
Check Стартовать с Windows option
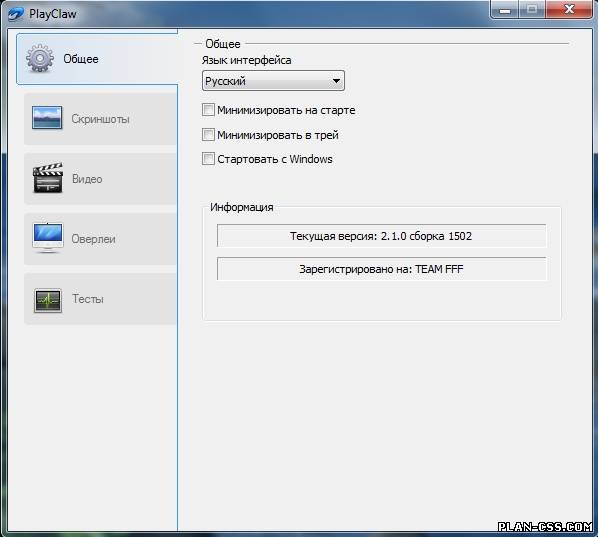[x=208, y=159]
